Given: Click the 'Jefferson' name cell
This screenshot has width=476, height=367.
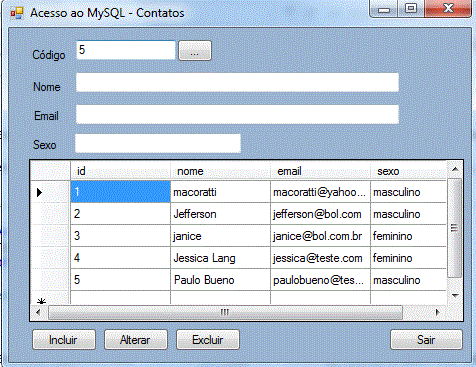Looking at the screenshot, I should [x=220, y=214].
